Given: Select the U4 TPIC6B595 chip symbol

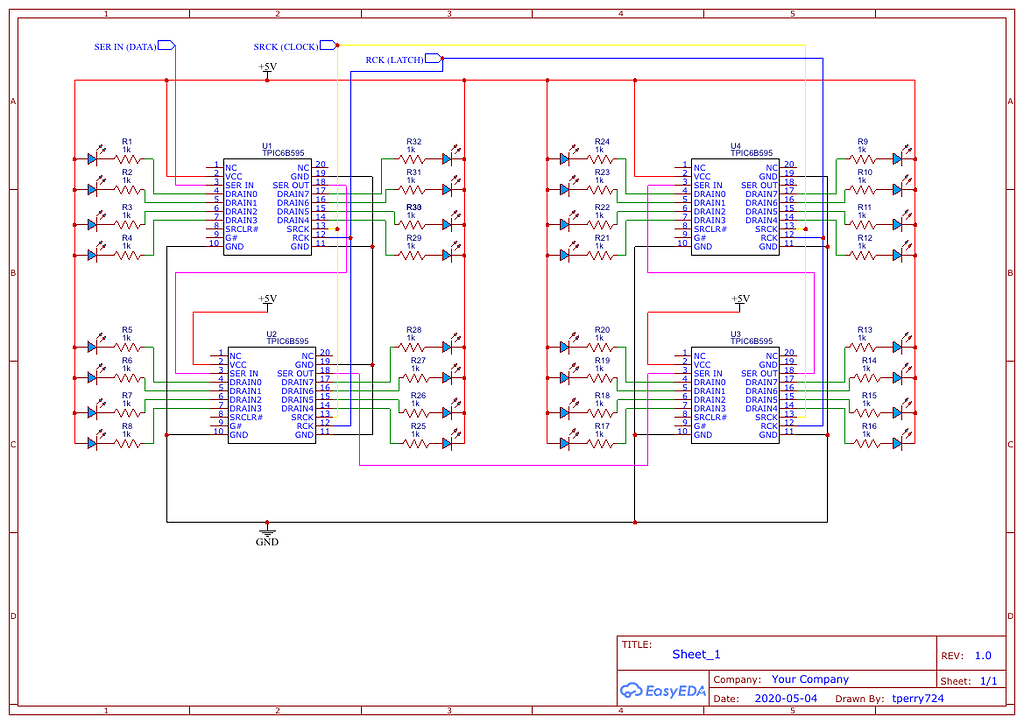Looking at the screenshot, I should coord(735,205).
